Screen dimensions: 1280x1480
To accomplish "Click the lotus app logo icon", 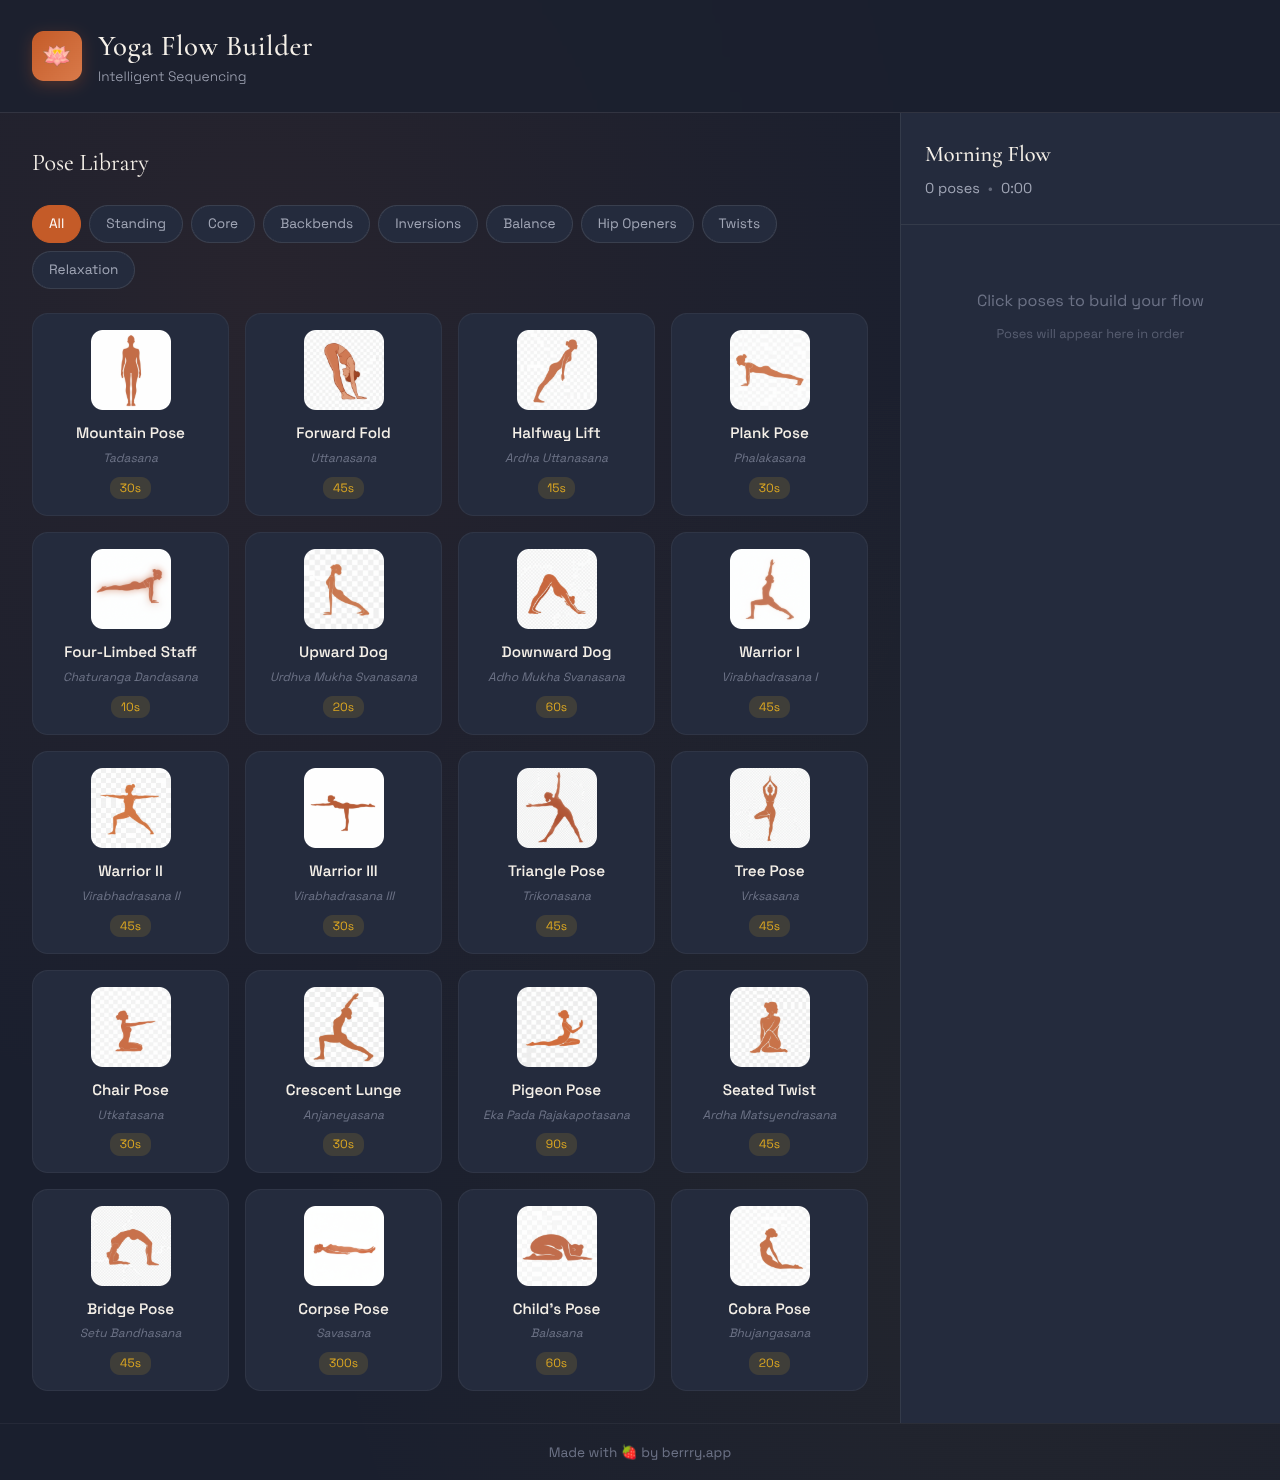I will (57, 56).
